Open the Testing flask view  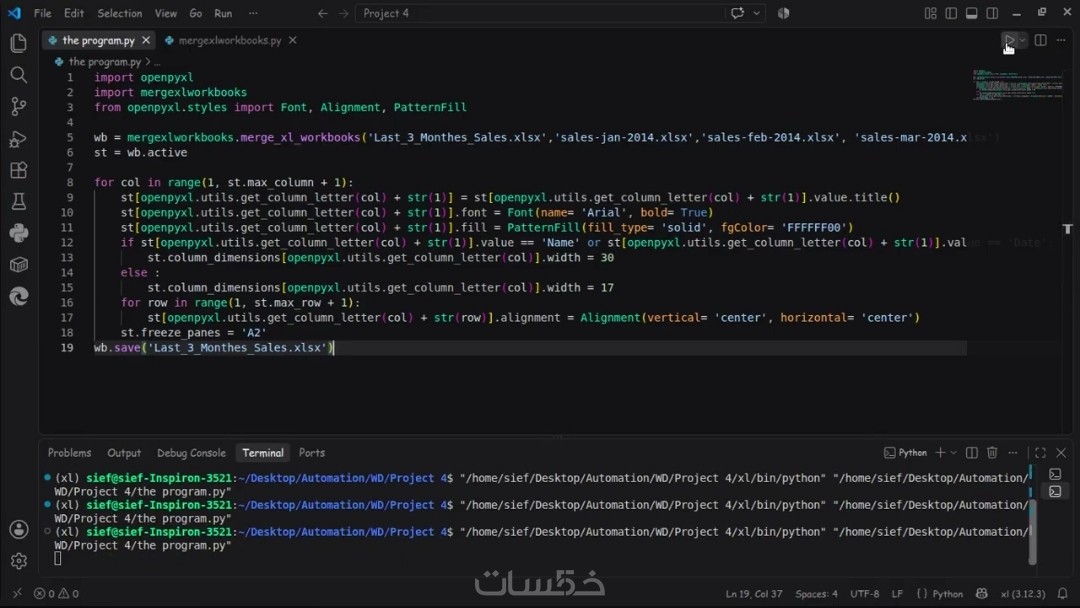coord(19,201)
